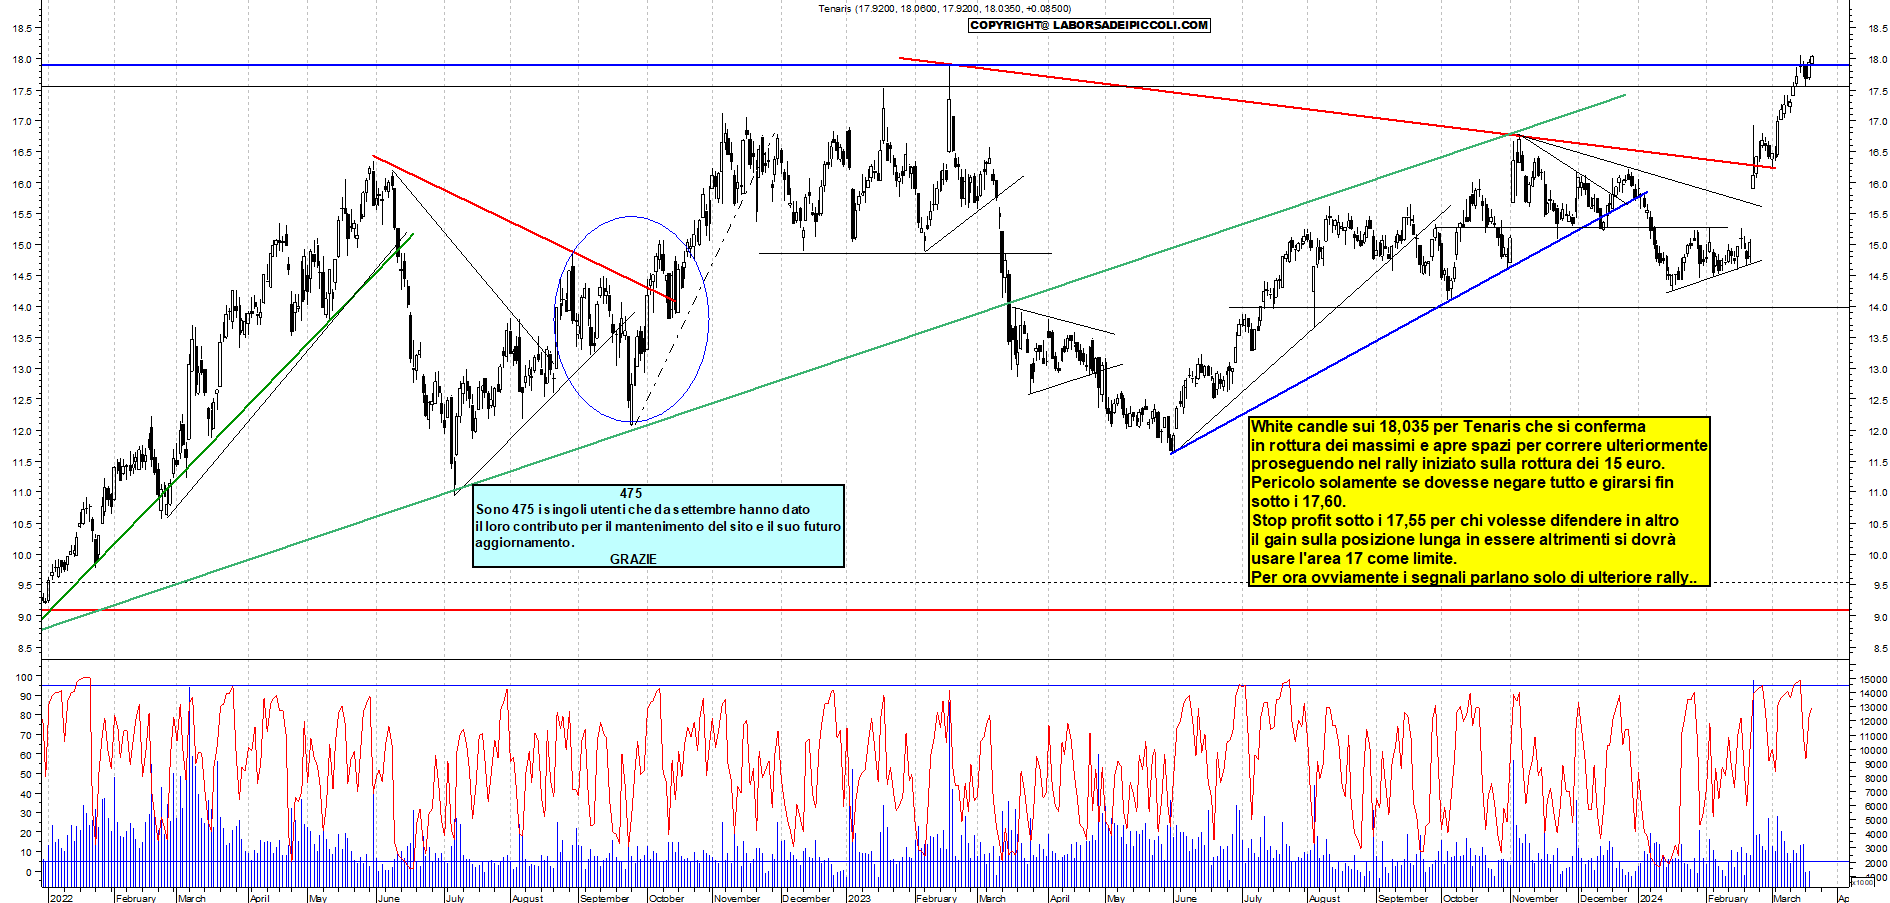The image size is (1890, 903).
Task: Click the '2024' label on the time axis
Action: point(1650,898)
